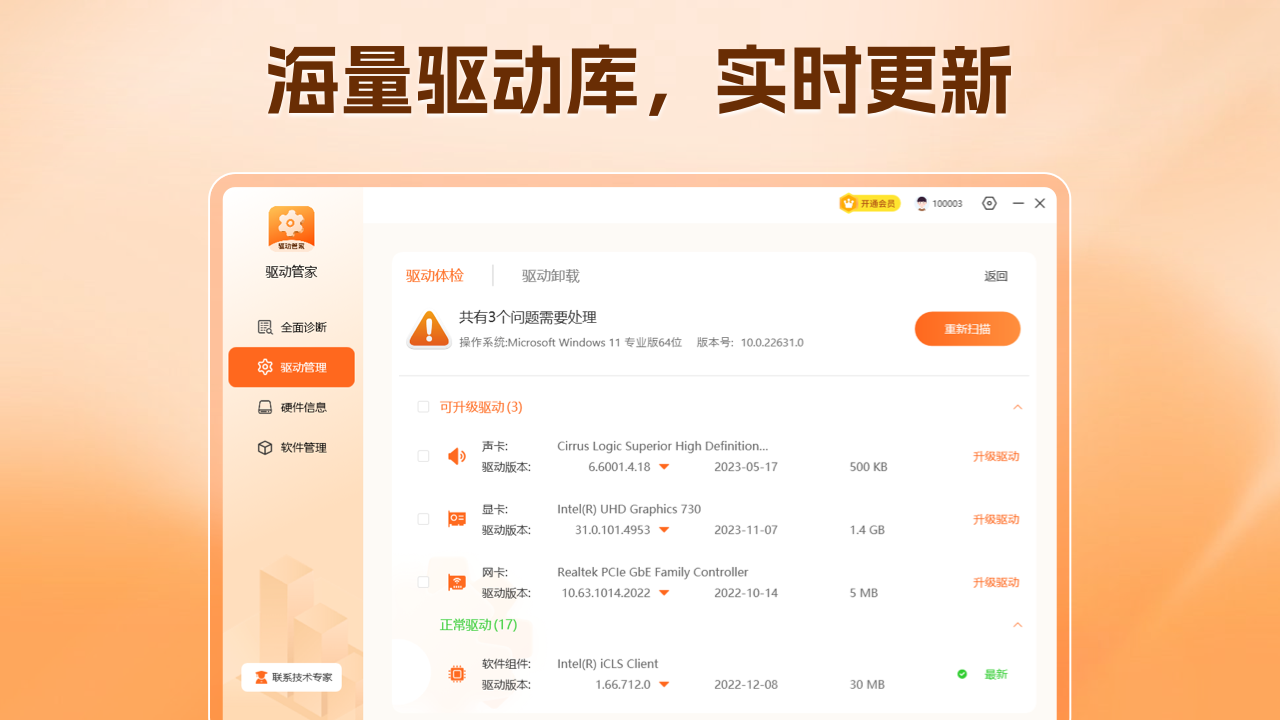Open the settings gear icon
Screen dimensions: 1280x720
pos(989,203)
